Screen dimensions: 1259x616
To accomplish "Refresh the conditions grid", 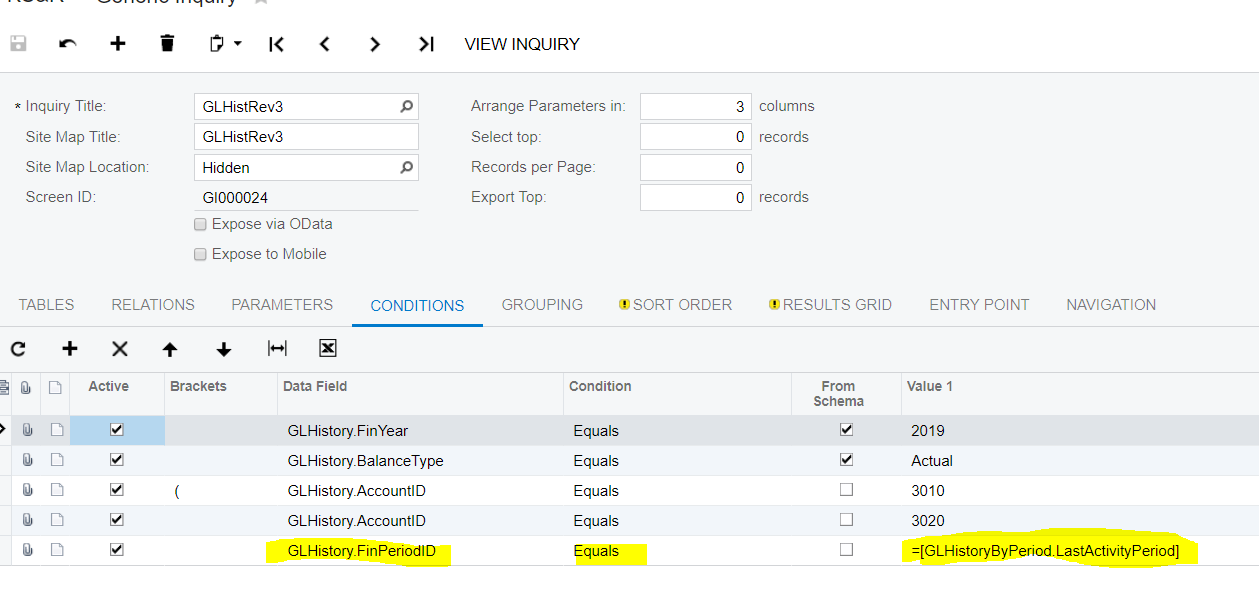I will tap(18, 349).
